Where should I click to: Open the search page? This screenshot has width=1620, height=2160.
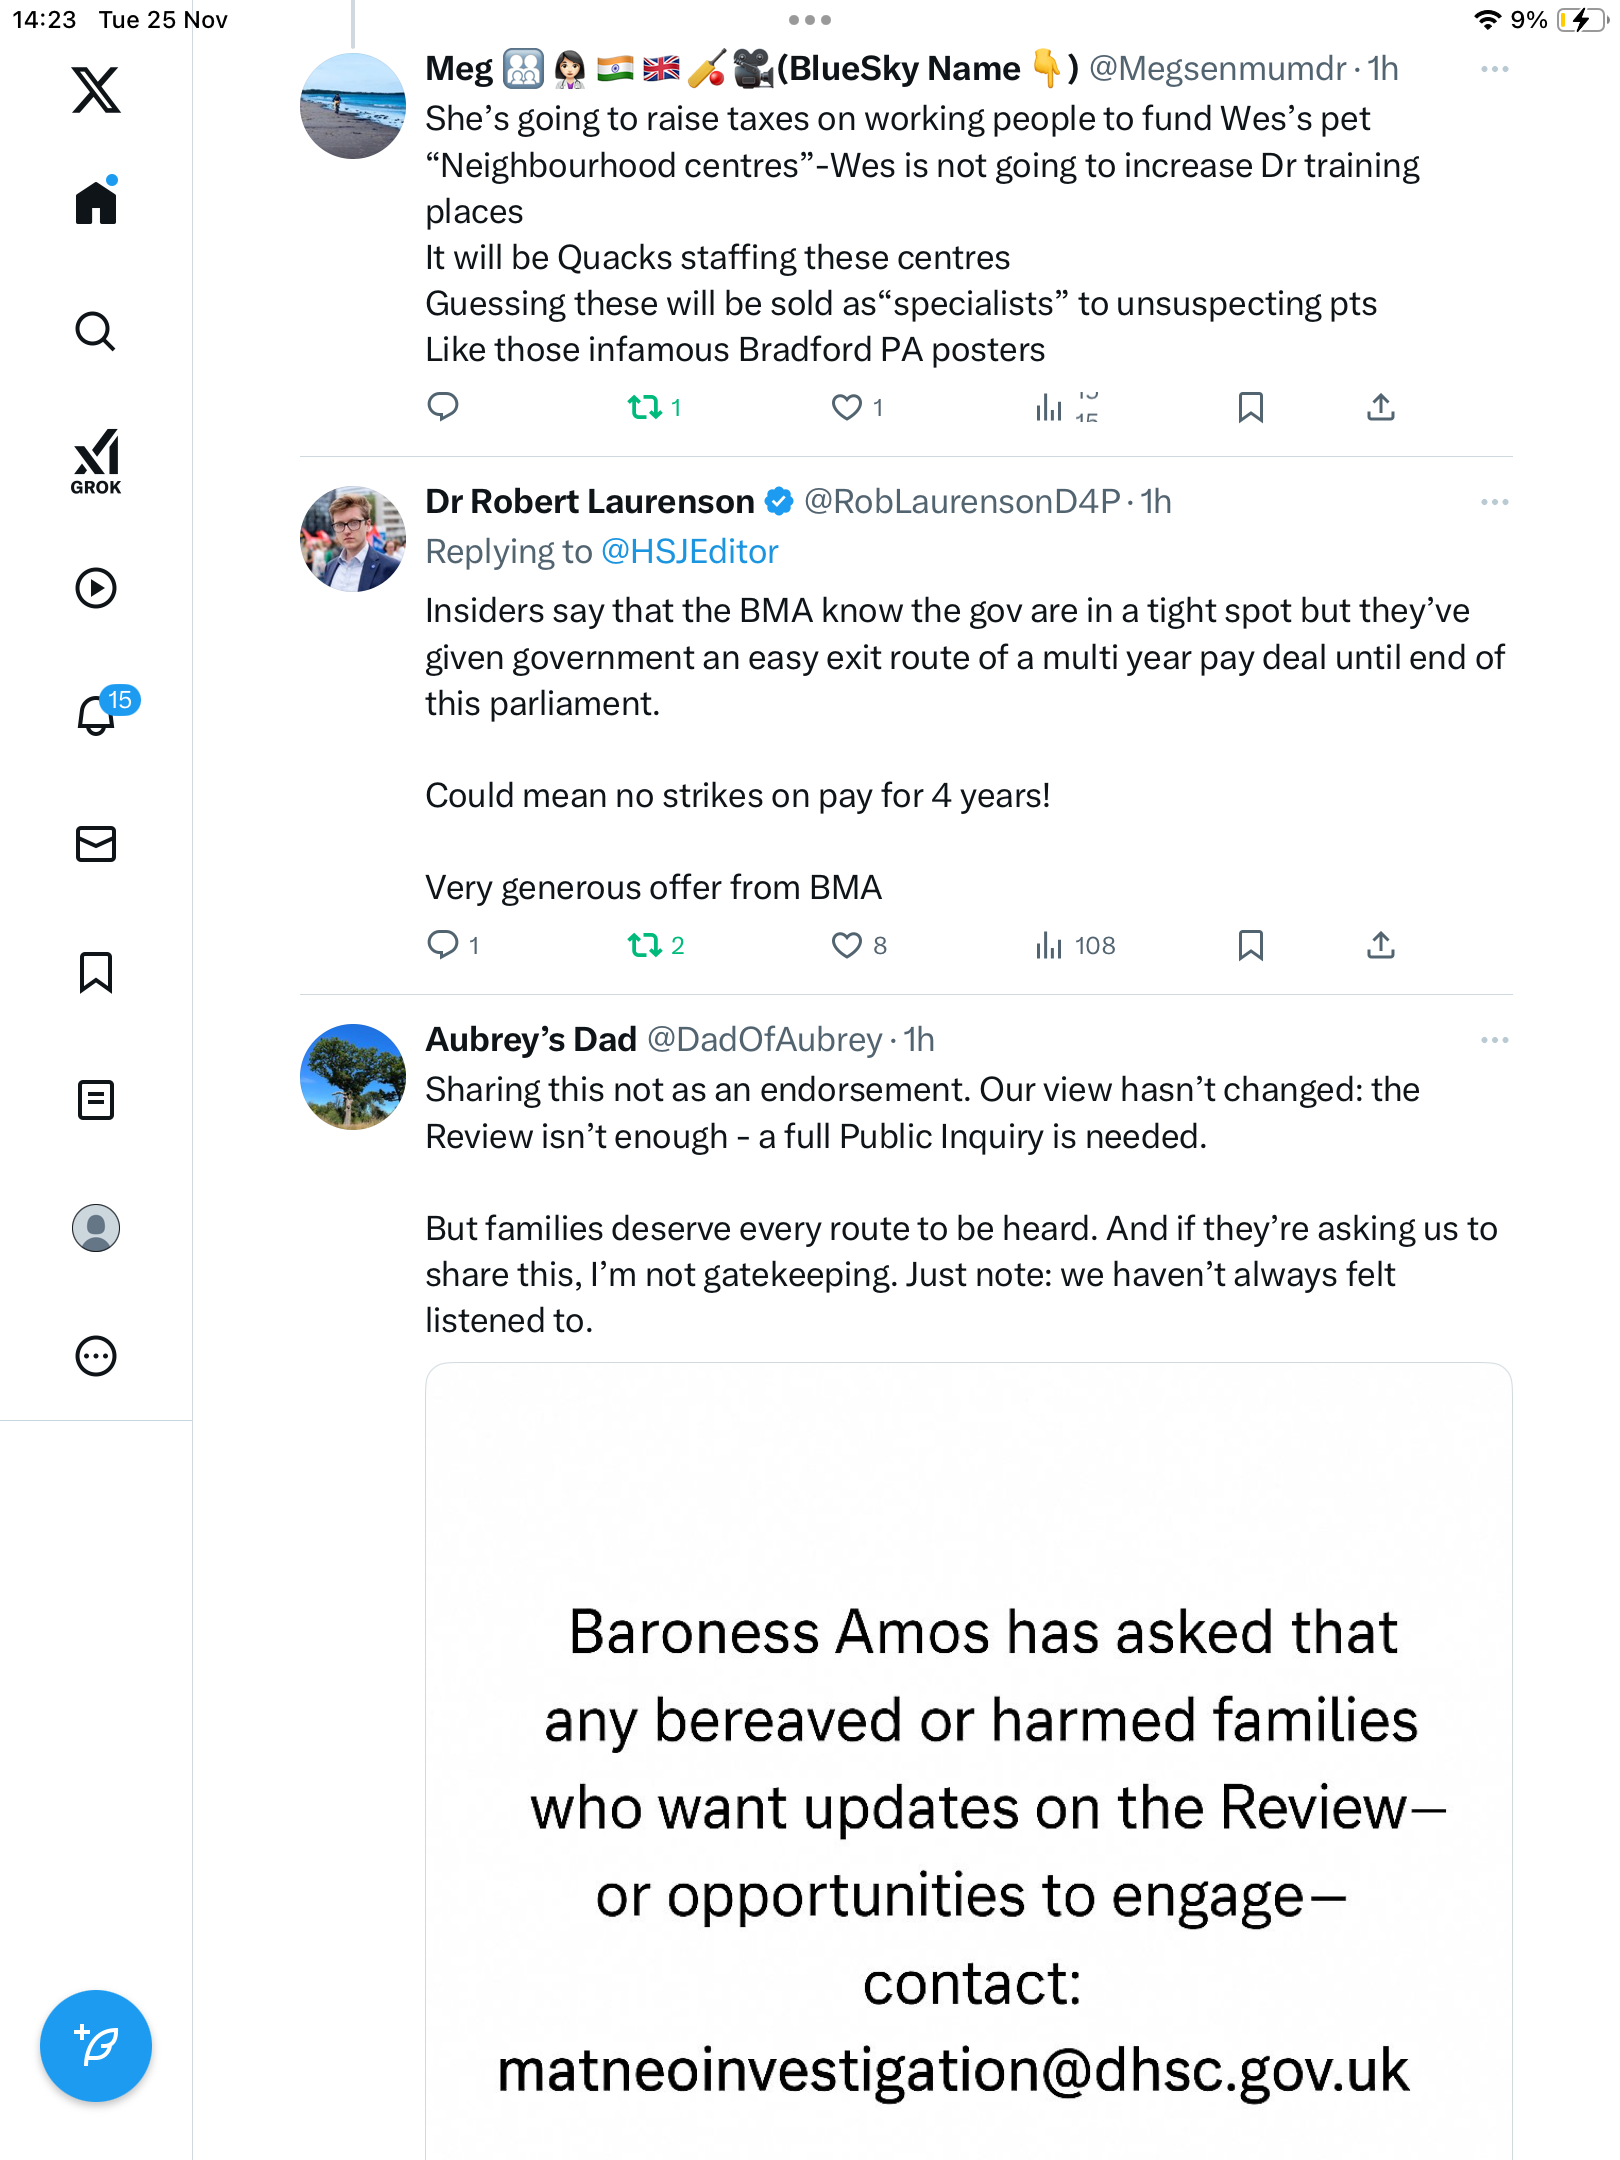(x=96, y=332)
